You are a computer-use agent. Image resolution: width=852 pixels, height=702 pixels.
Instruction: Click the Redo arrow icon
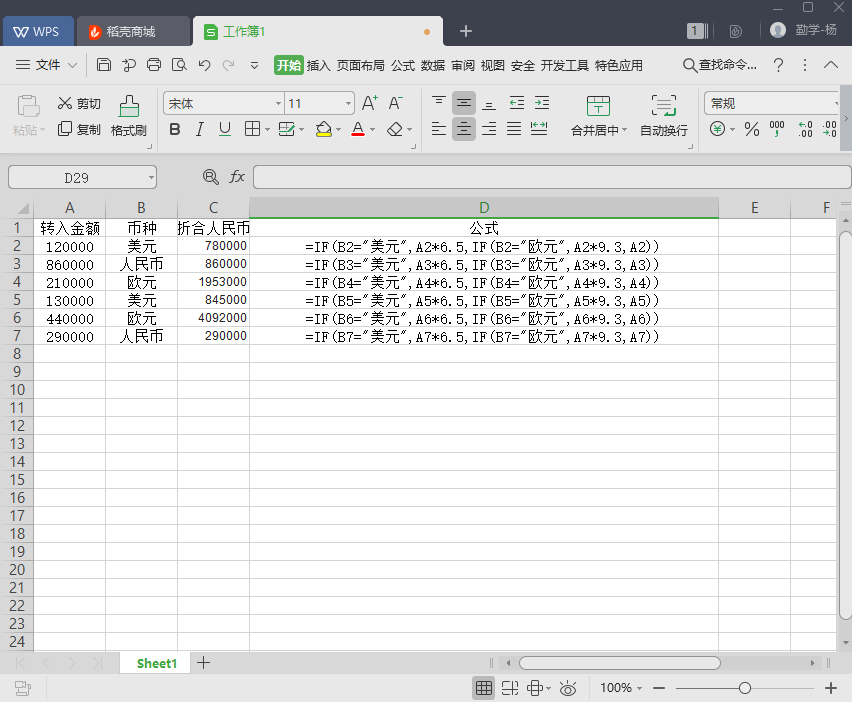pos(229,65)
